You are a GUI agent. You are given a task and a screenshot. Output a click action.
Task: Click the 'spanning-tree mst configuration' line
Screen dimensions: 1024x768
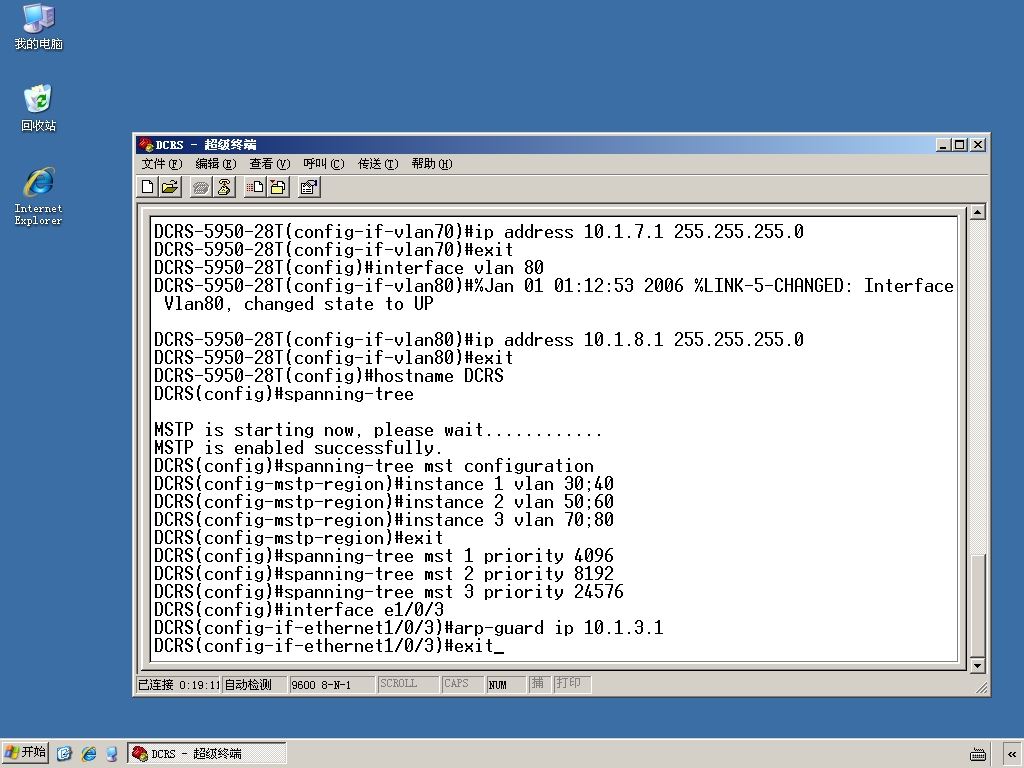coord(374,466)
